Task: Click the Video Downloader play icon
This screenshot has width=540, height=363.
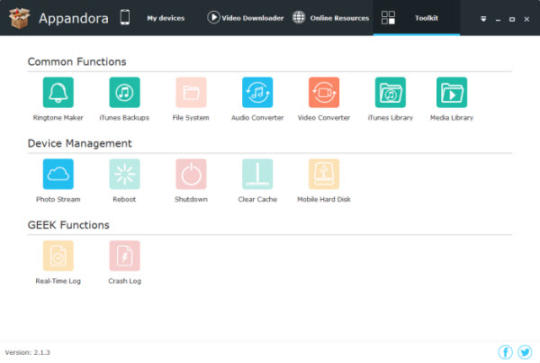Action: [213, 17]
